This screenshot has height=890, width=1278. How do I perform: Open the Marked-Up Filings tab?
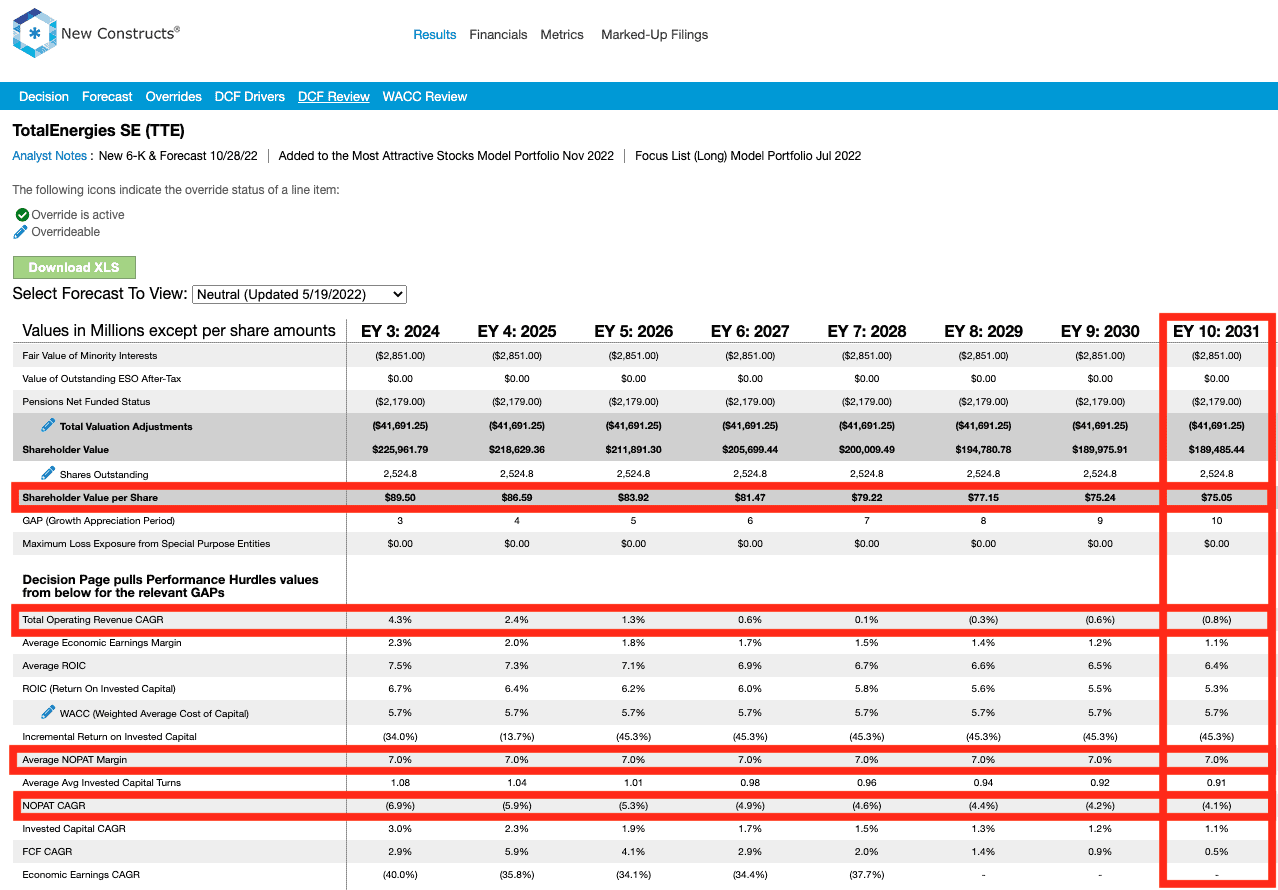pyautogui.click(x=654, y=34)
